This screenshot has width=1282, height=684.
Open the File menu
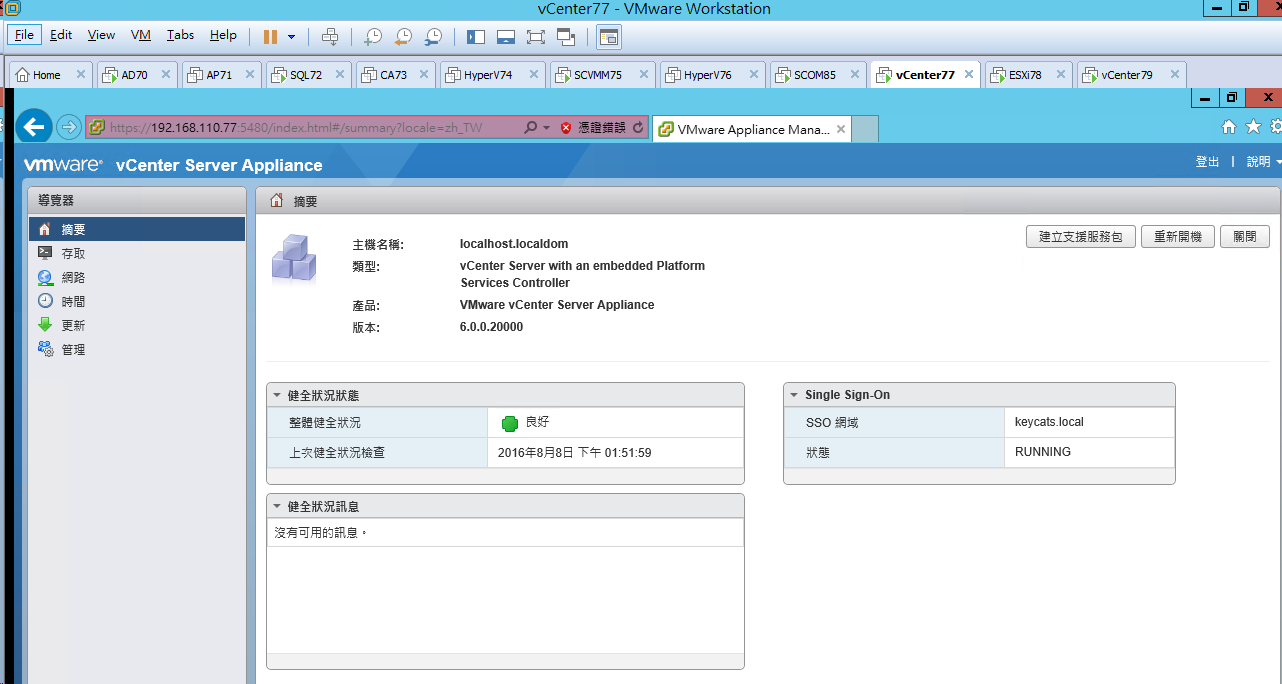(x=24, y=35)
